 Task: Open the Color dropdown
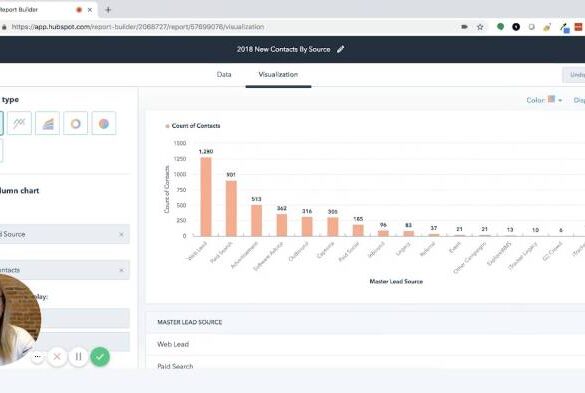point(544,100)
